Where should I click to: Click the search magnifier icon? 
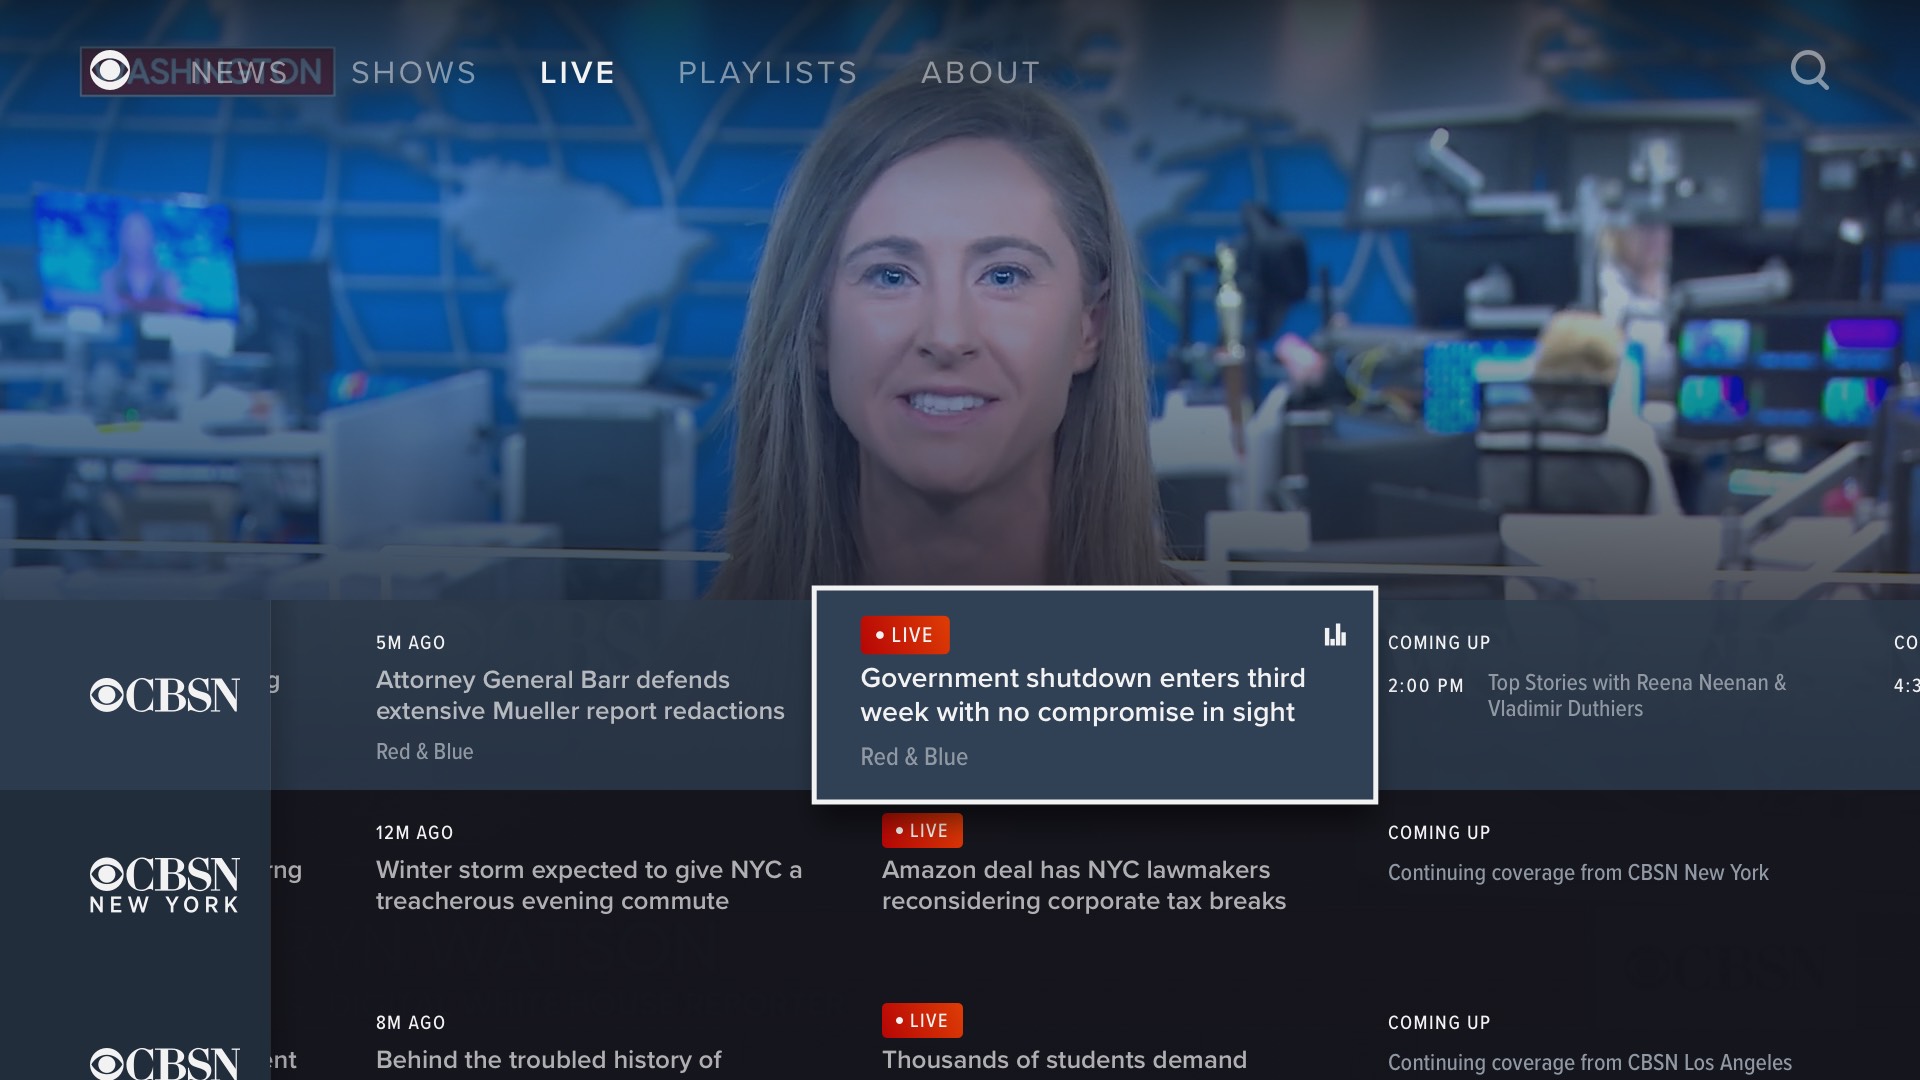pos(1809,71)
